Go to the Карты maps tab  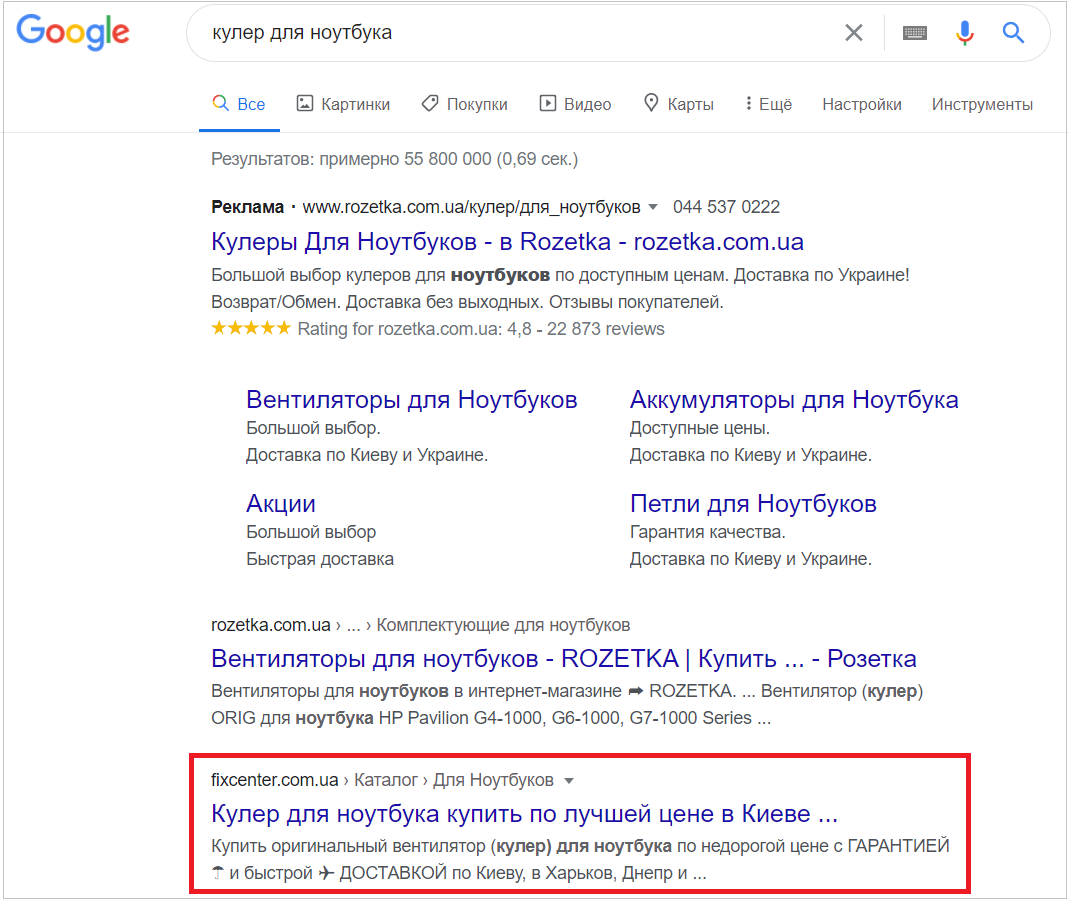point(678,104)
